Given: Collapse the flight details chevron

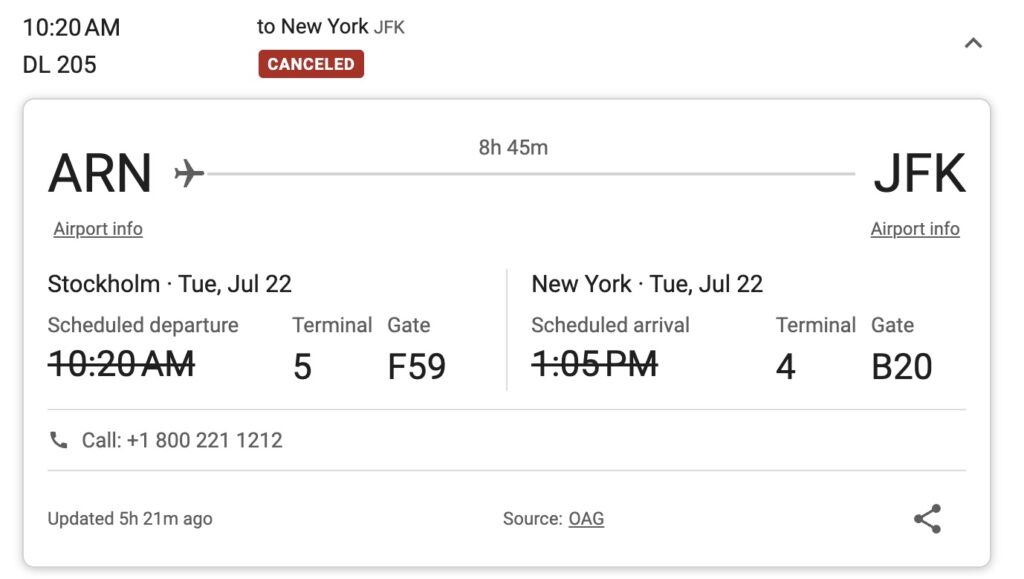Looking at the screenshot, I should click(973, 43).
